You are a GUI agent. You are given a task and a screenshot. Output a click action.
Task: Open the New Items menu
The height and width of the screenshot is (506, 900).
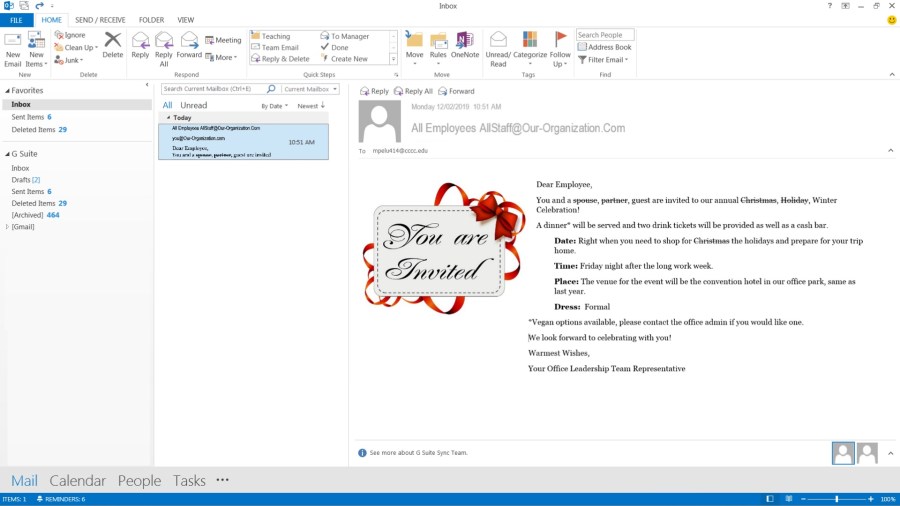click(36, 50)
